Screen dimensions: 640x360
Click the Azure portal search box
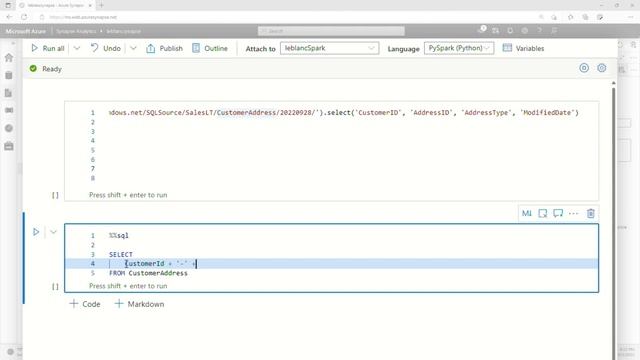click(331, 31)
